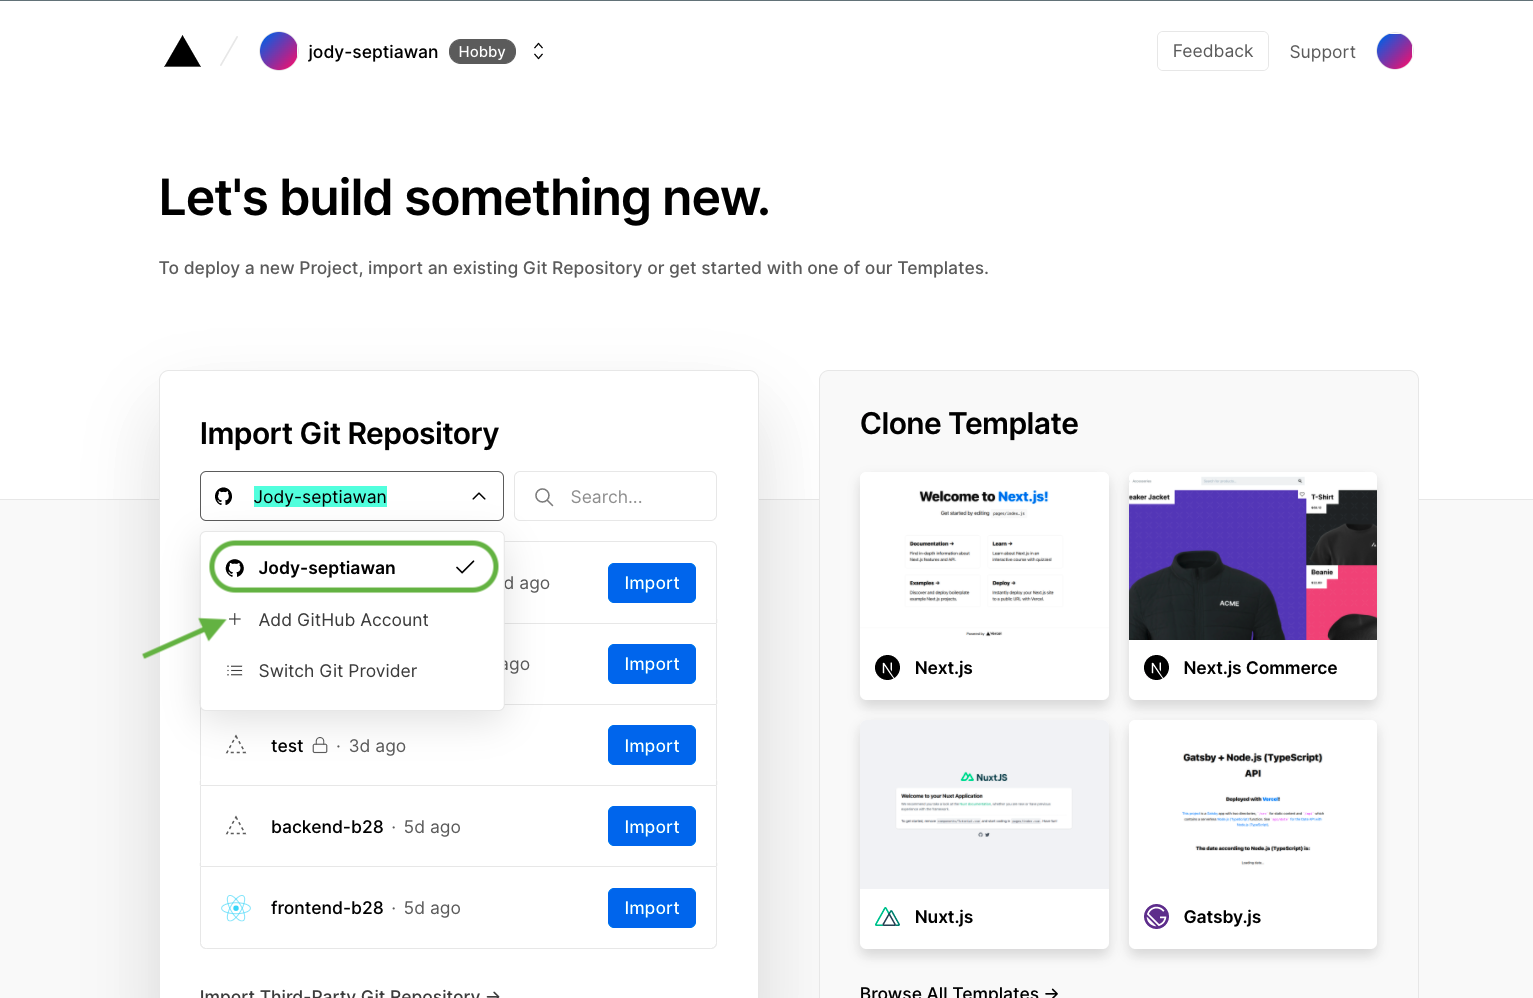Viewport: 1533px width, 998px height.
Task: Click the plus icon for Add GitHub Account
Action: click(x=235, y=619)
